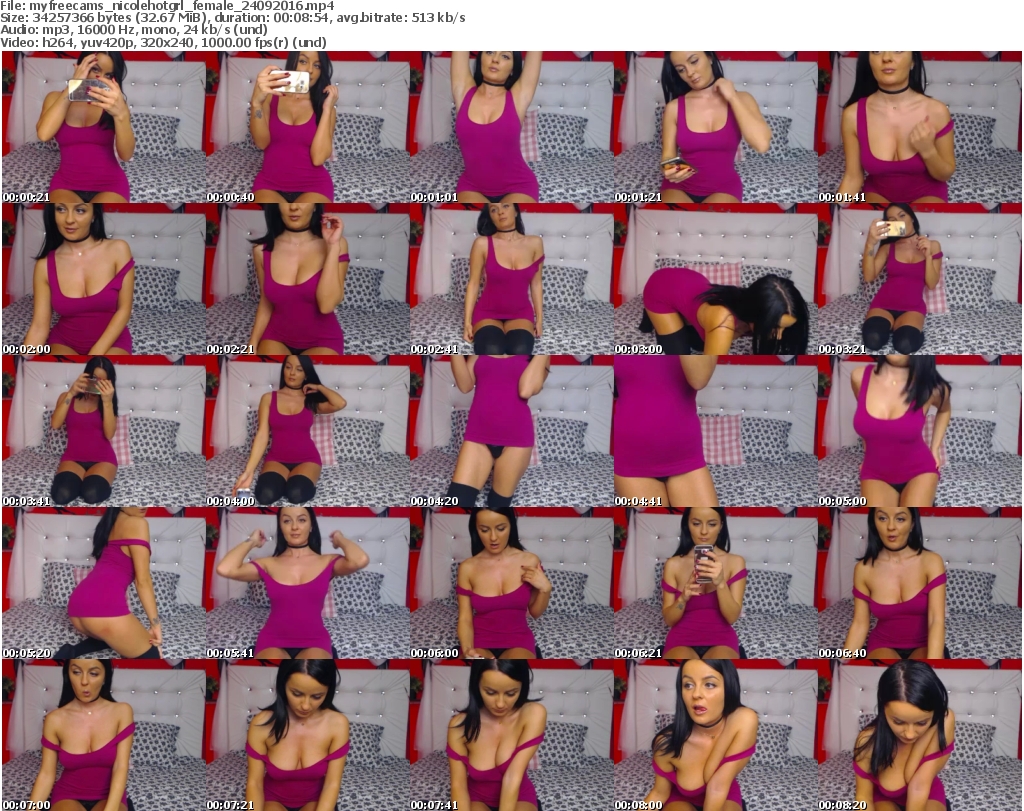Select the 00:03:41 frame

click(103, 431)
